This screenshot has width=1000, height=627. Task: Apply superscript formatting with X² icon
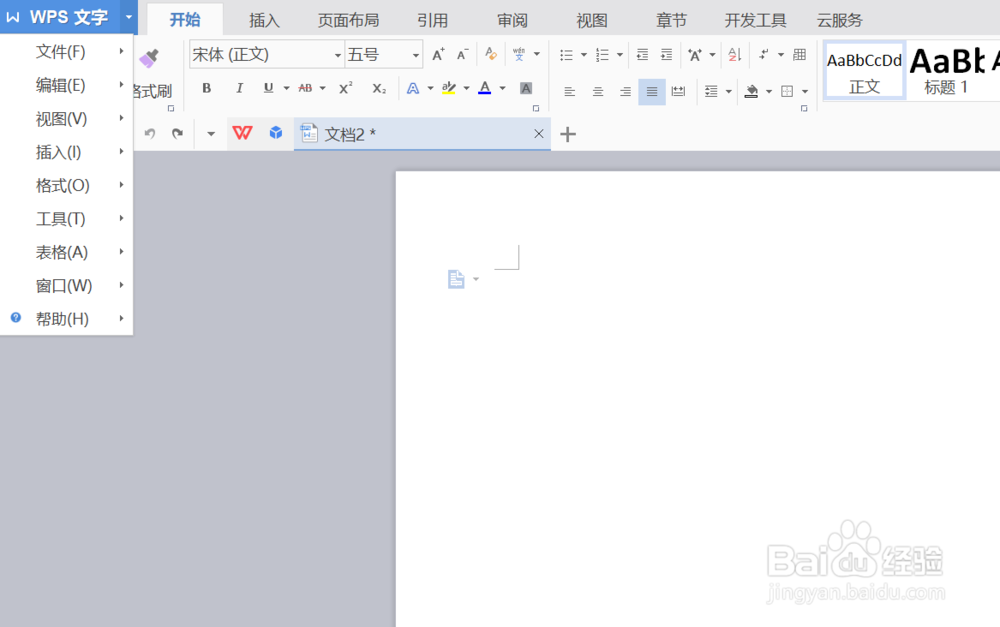[345, 88]
